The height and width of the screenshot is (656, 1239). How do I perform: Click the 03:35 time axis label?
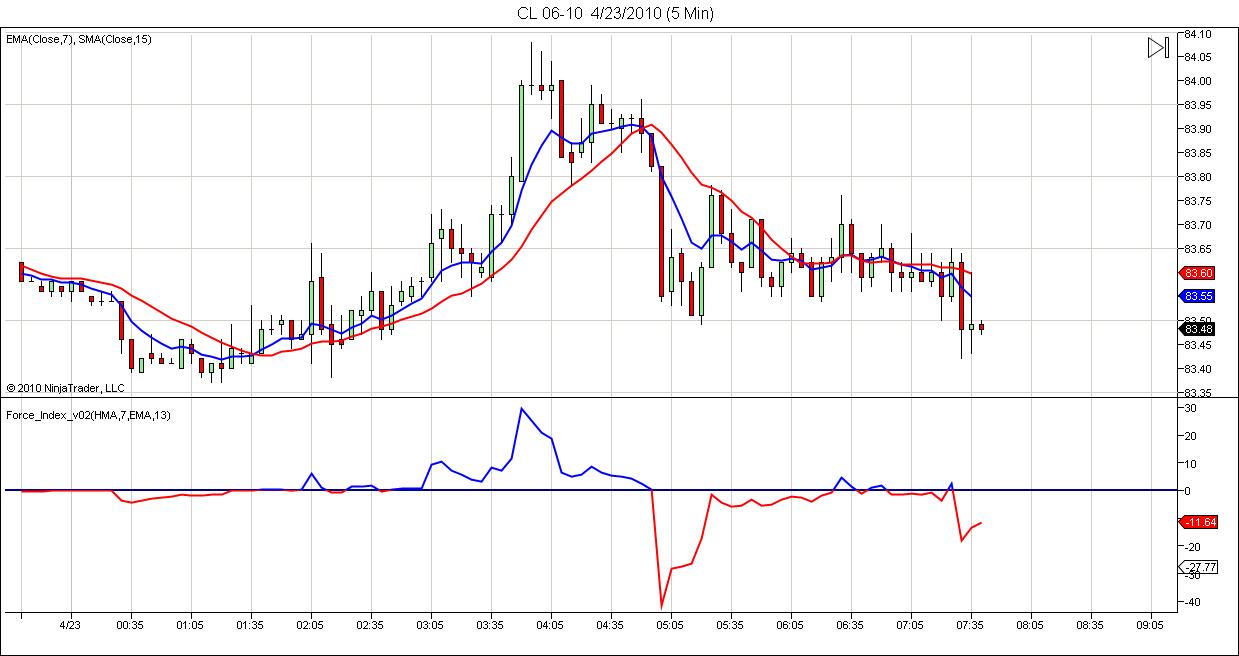click(490, 625)
